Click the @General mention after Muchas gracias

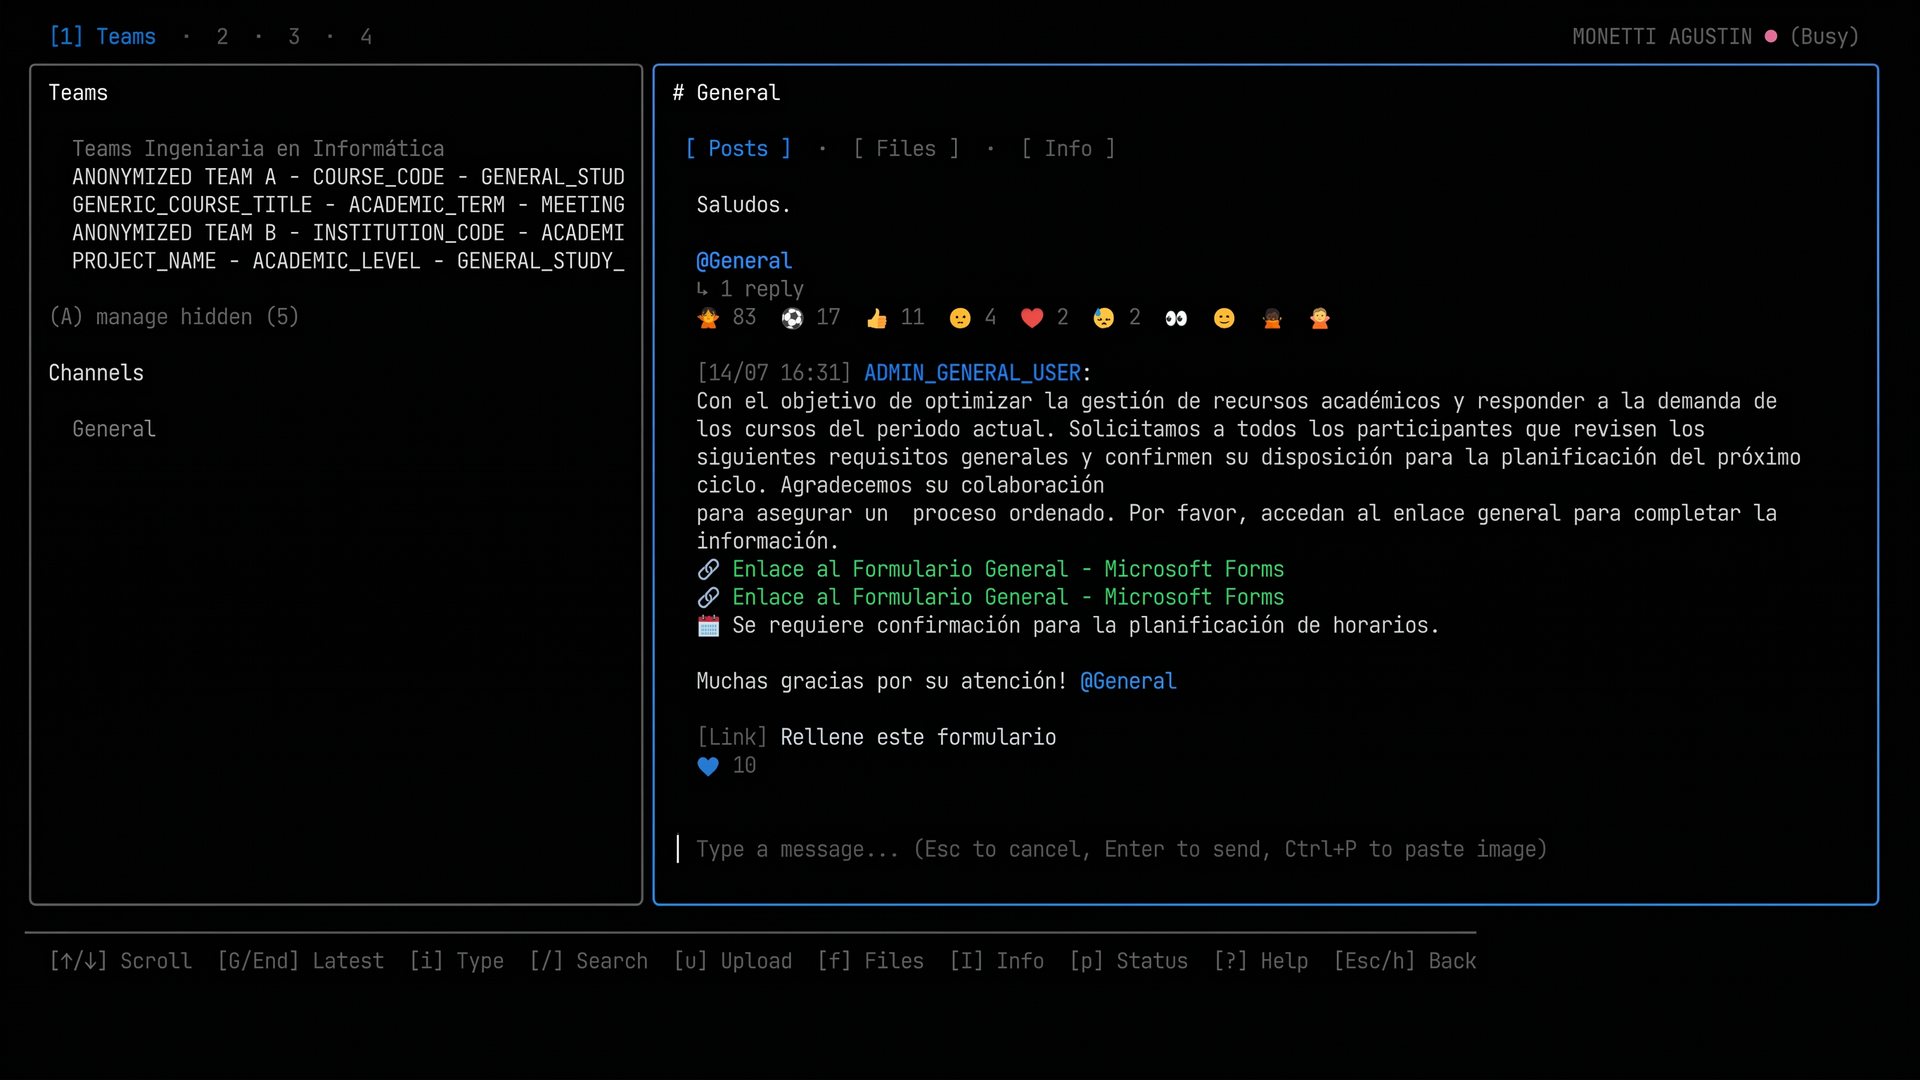(1128, 681)
